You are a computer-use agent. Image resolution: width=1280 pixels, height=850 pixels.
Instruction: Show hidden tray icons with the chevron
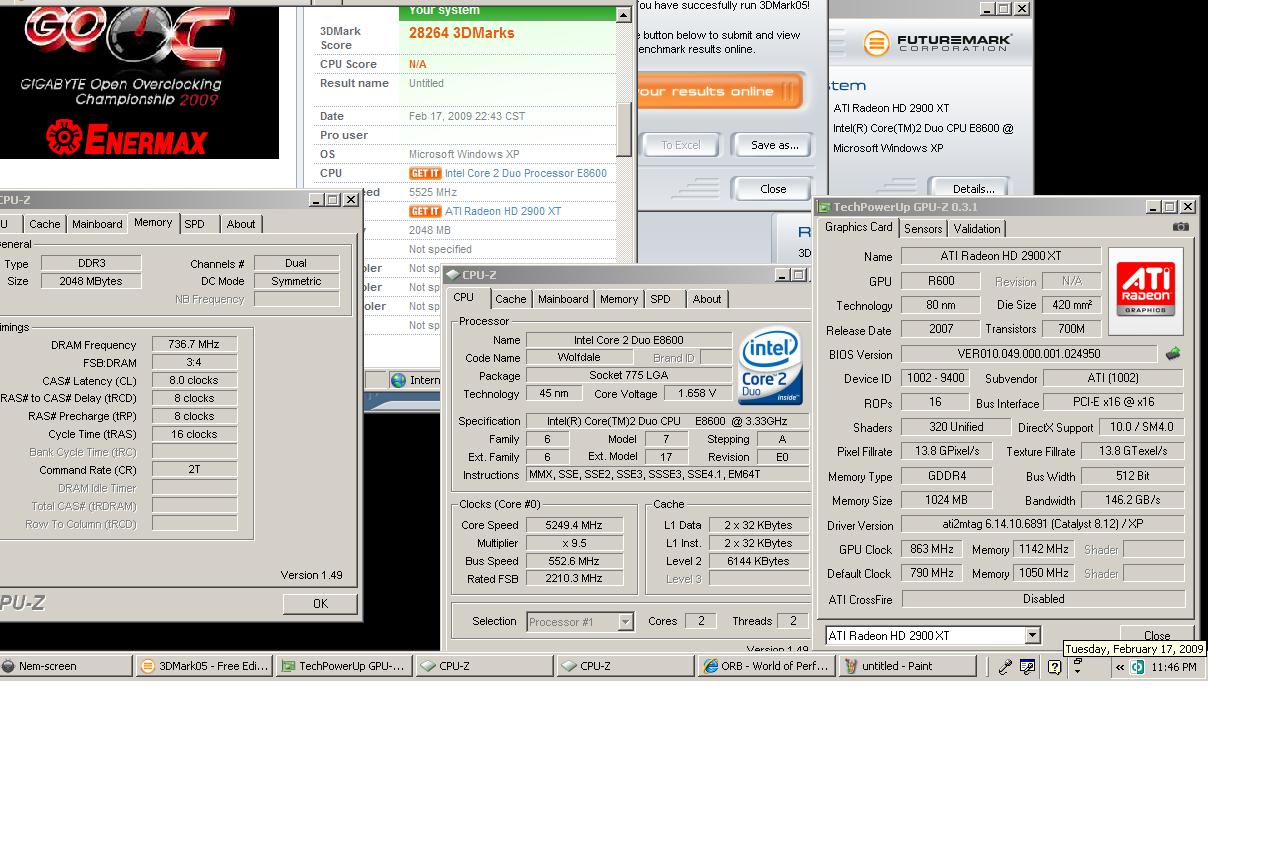[x=1120, y=667]
